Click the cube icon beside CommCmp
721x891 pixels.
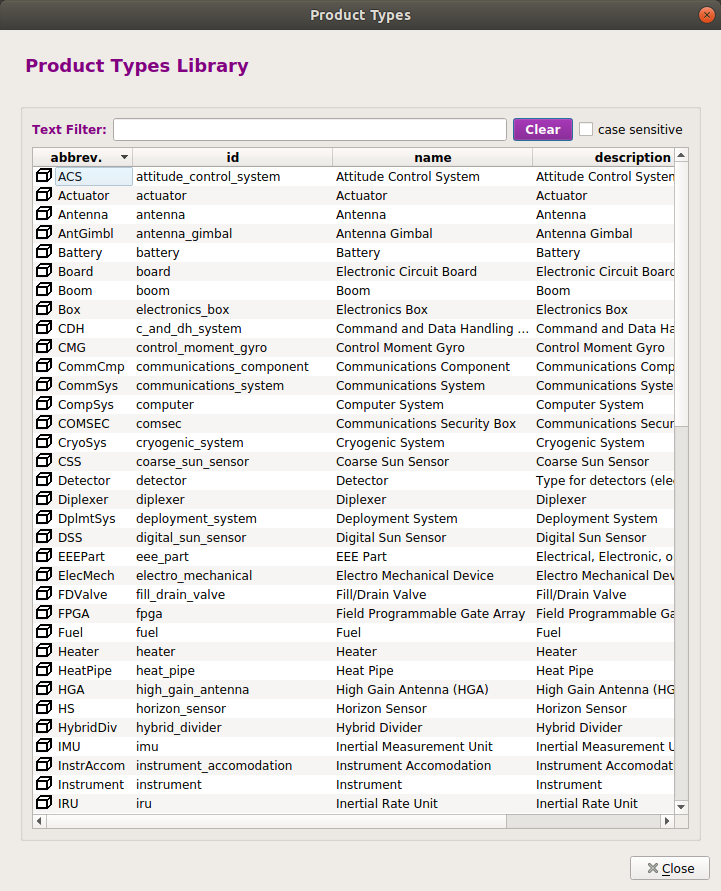pos(44,366)
